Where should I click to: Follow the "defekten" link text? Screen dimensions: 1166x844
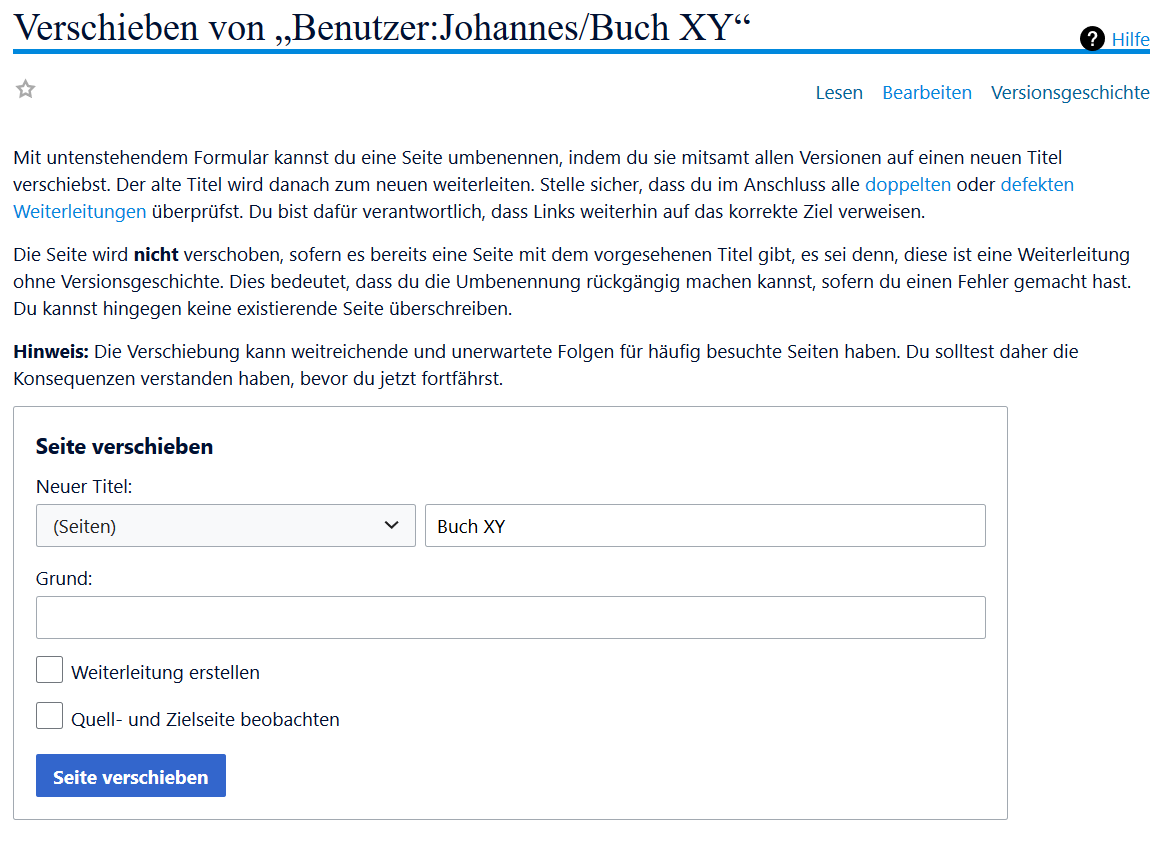1036,185
